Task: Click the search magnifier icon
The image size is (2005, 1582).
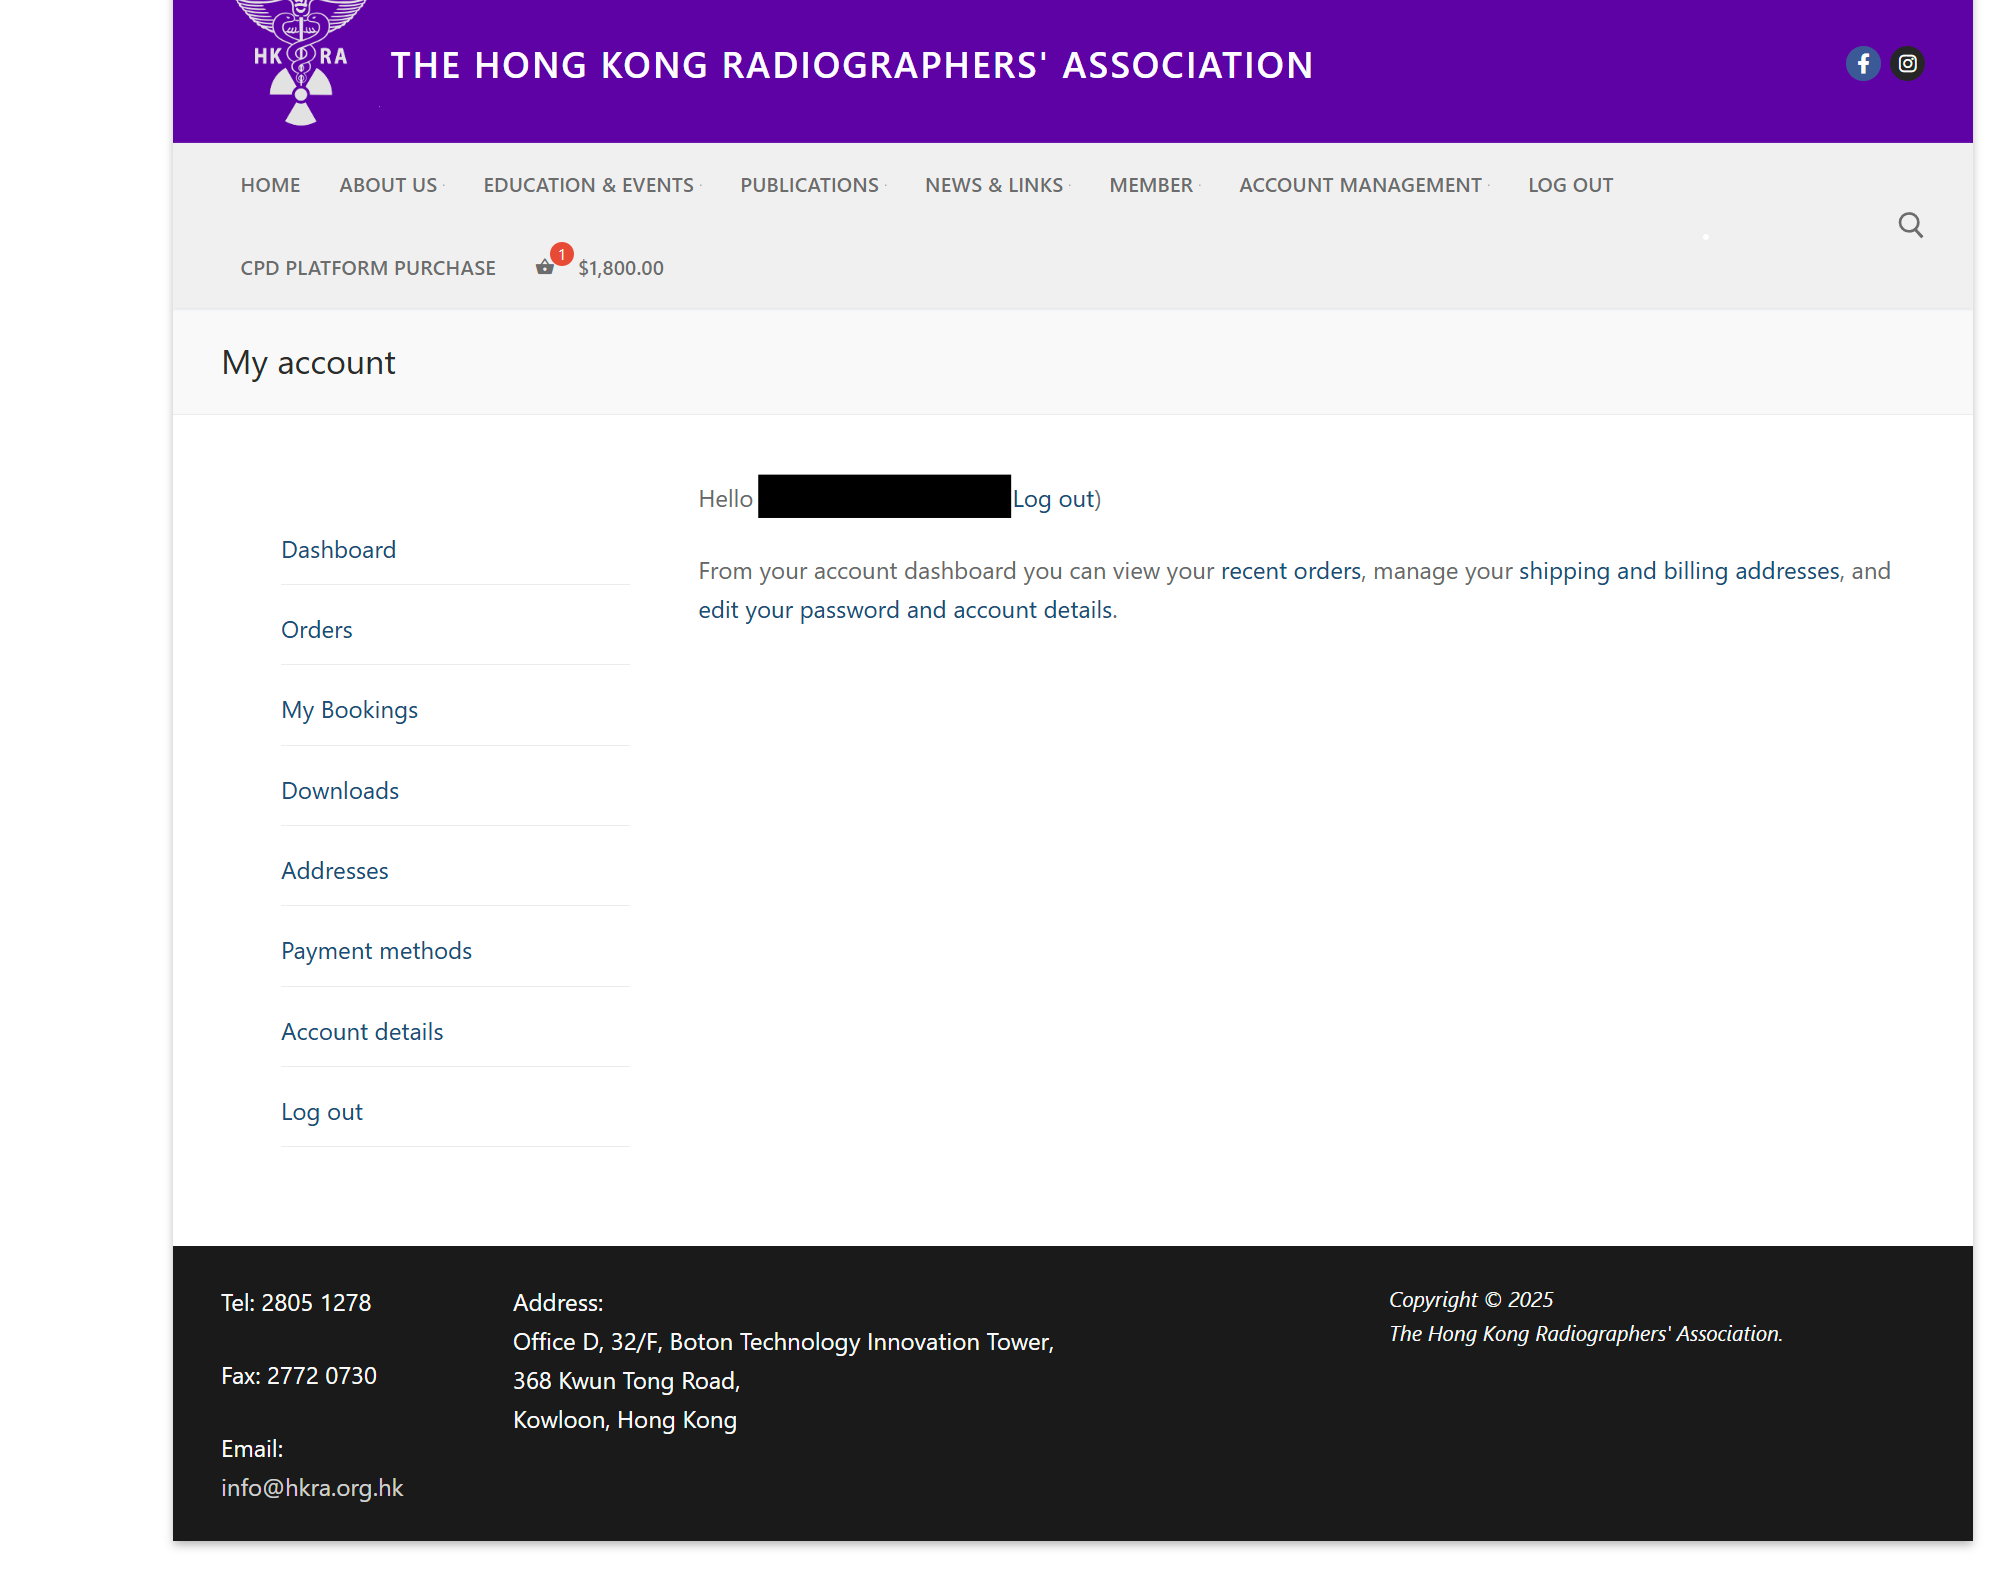Action: pos(1910,225)
